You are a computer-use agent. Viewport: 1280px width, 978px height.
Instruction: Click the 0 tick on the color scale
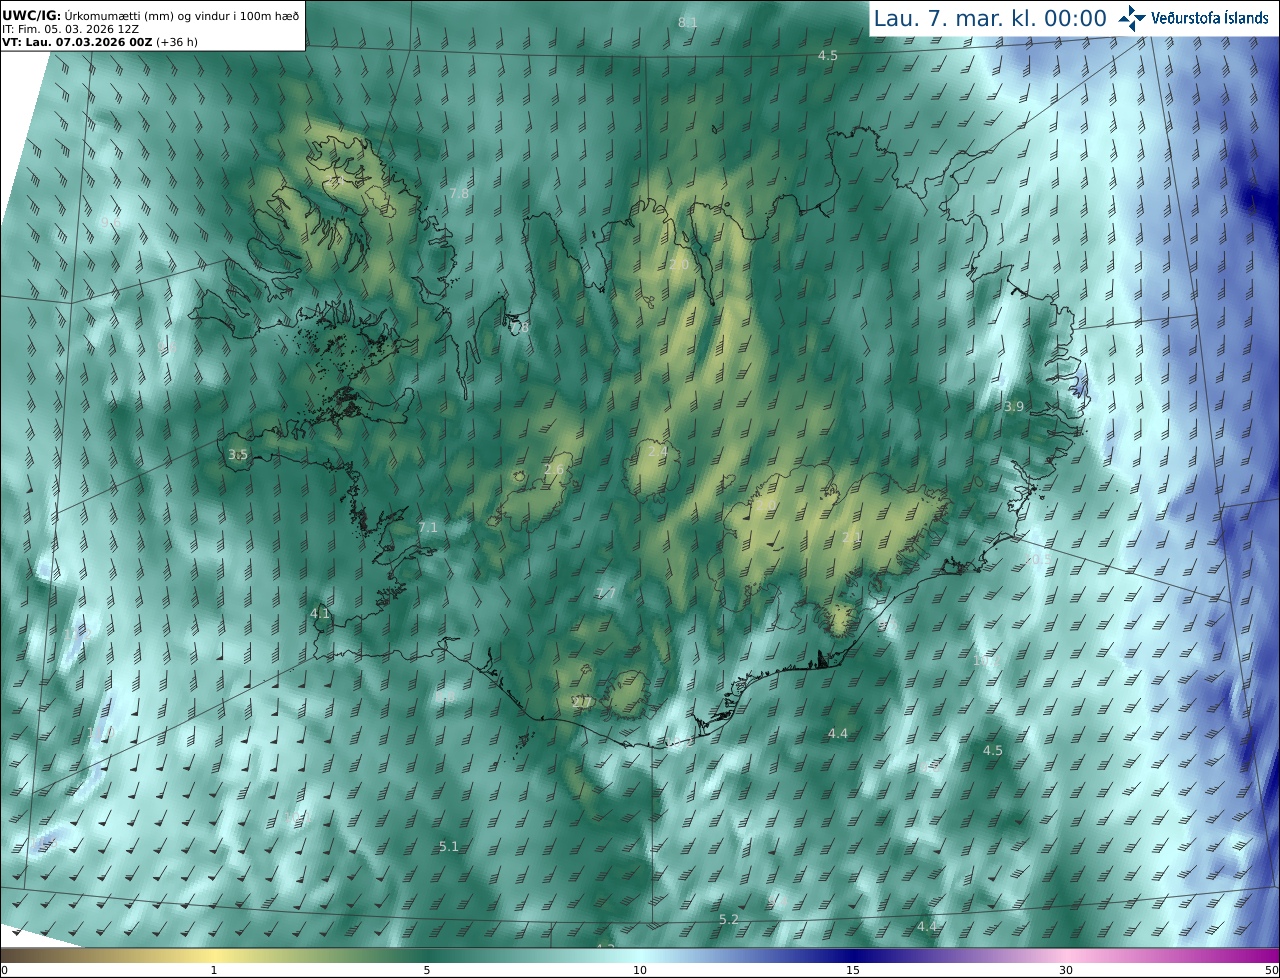coord(4,970)
